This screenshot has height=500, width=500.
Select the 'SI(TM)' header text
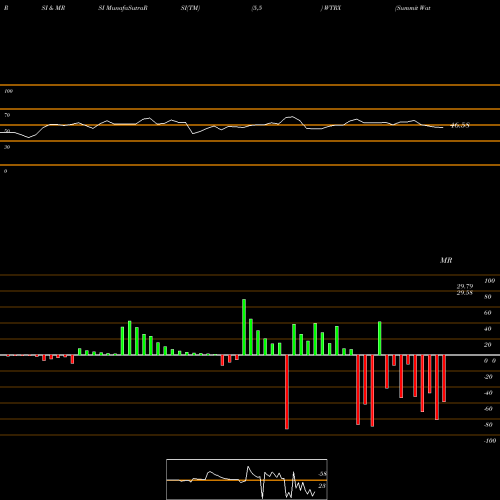[x=190, y=8]
